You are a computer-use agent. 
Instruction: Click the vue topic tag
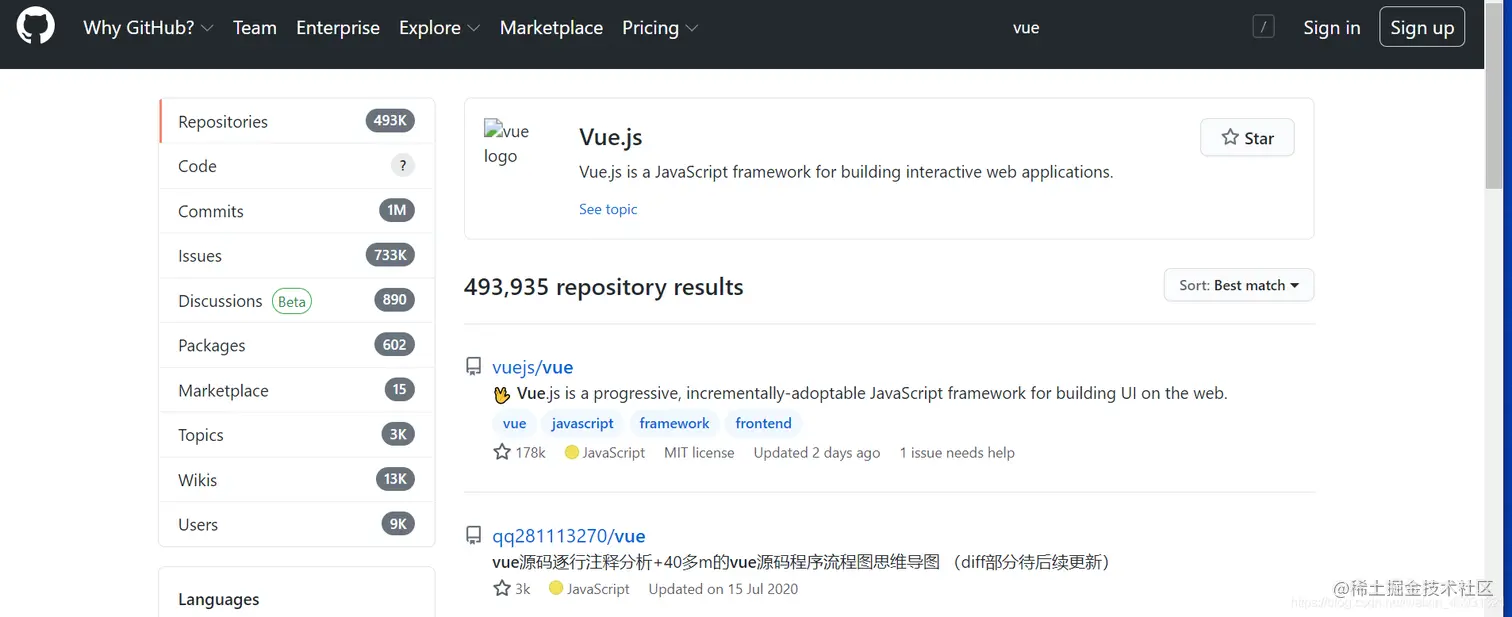[x=514, y=423]
